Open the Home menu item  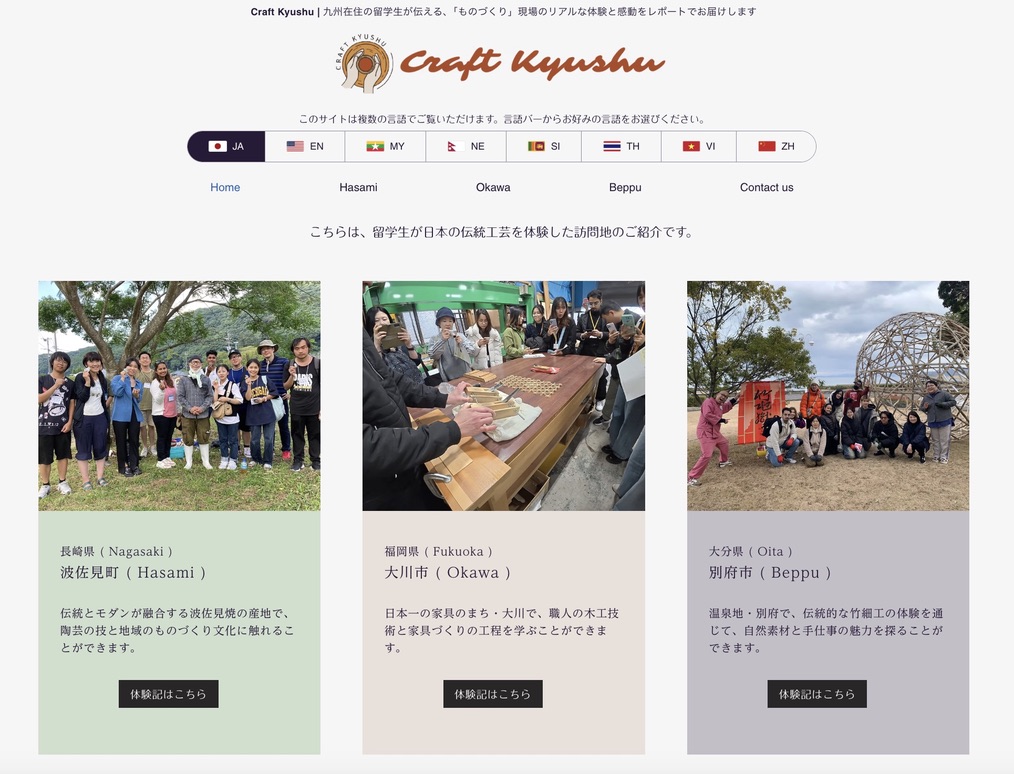[225, 188]
